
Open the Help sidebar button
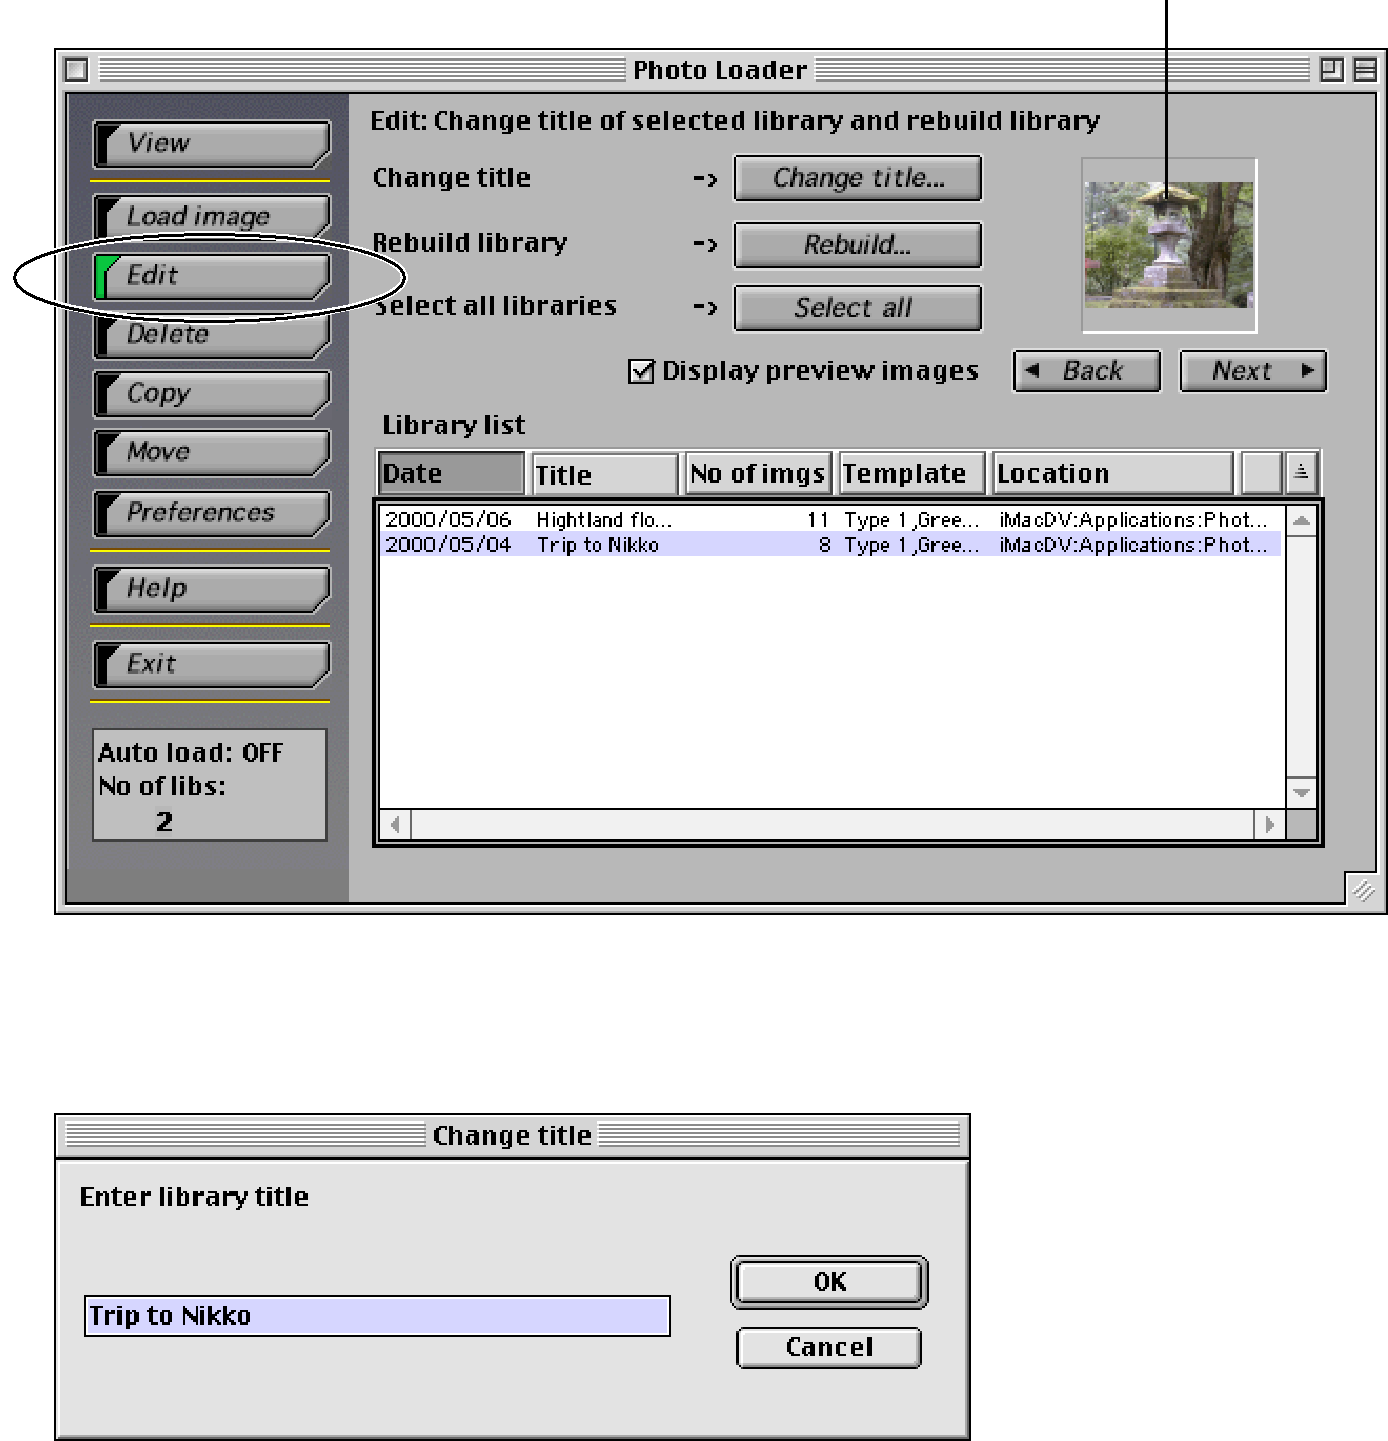(x=211, y=589)
